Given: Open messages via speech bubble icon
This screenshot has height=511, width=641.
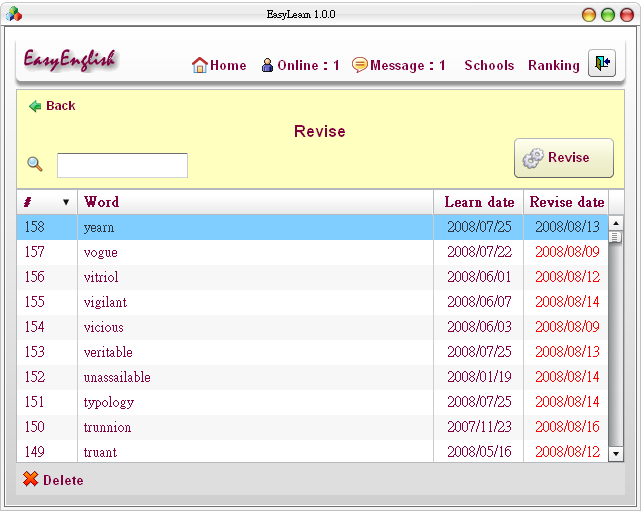Looking at the screenshot, I should tap(360, 65).
